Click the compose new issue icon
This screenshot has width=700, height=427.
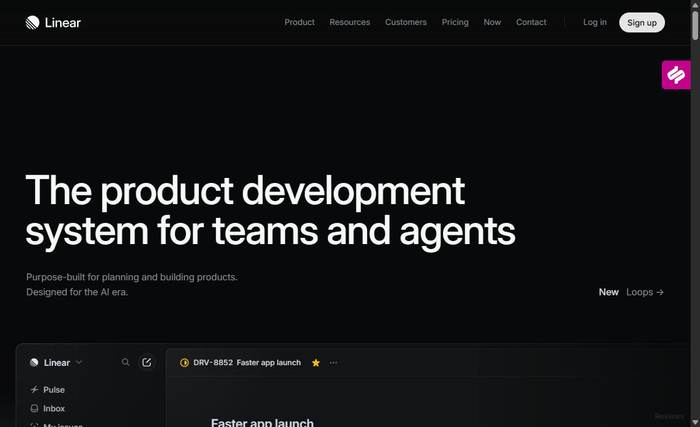coord(146,362)
